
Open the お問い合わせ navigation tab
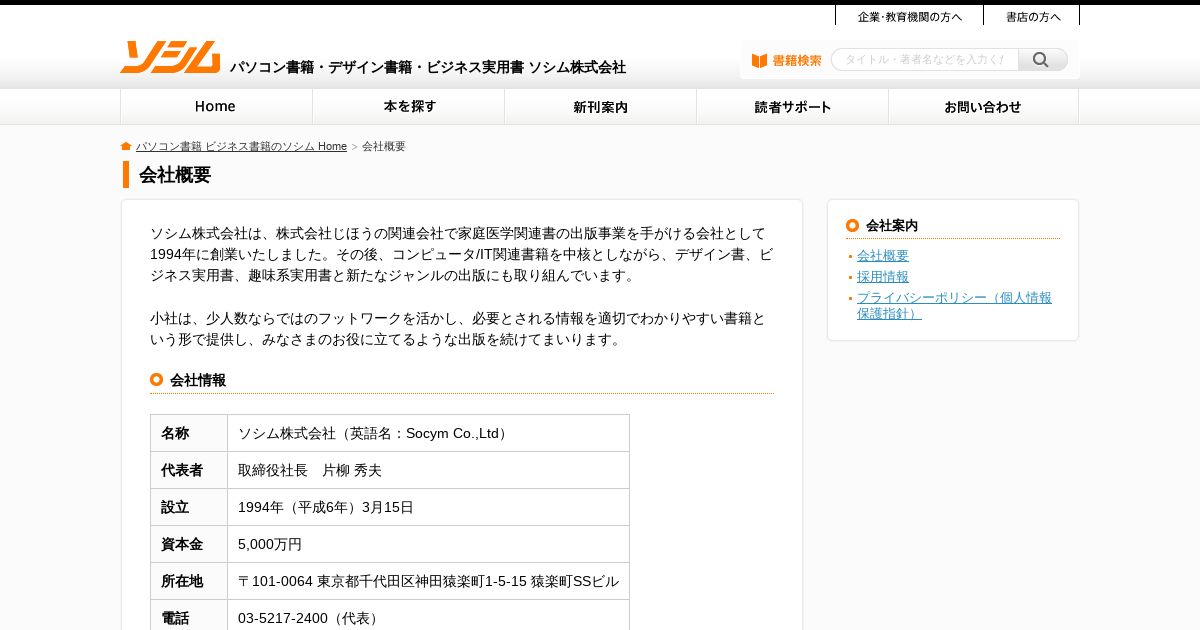pos(984,107)
